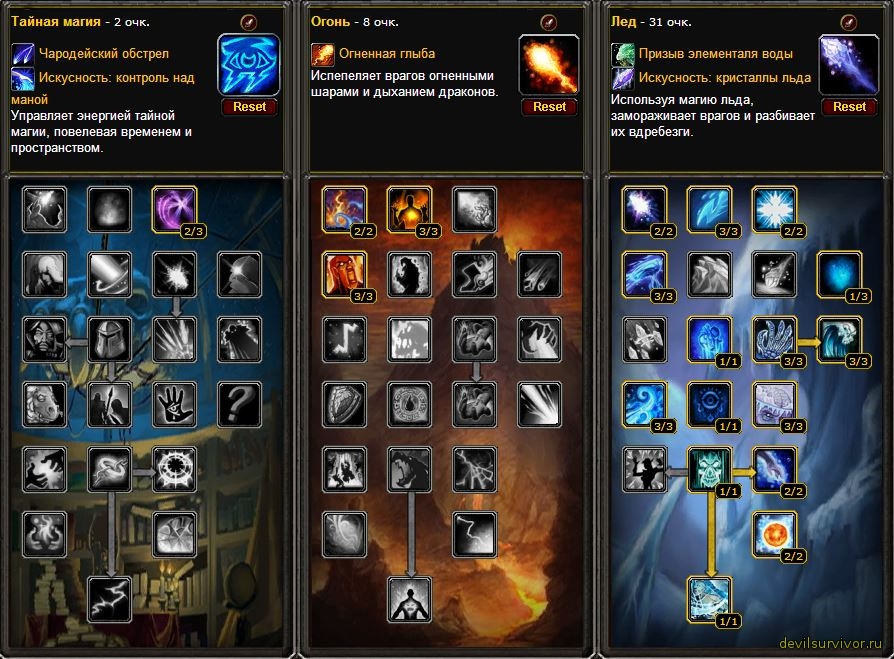Select the bottom frost talent with 1/1
Screen dimensions: 894x659
(709, 599)
